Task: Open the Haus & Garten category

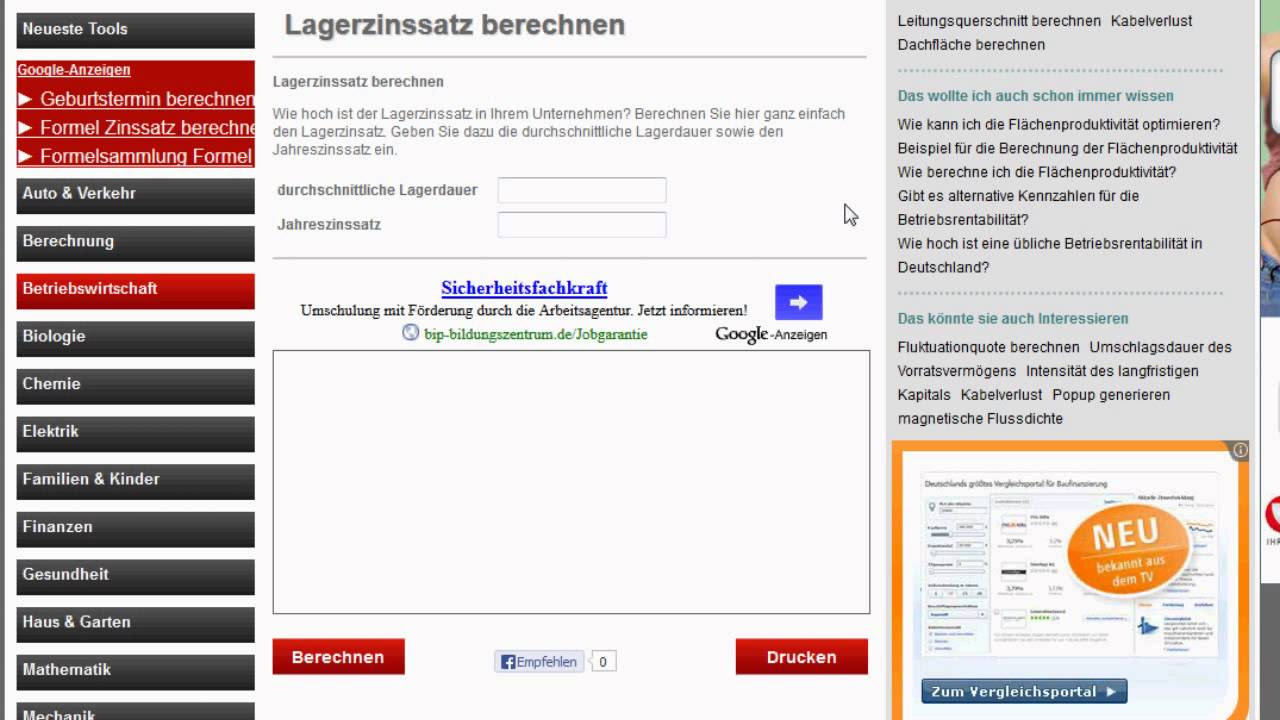Action: 136,623
